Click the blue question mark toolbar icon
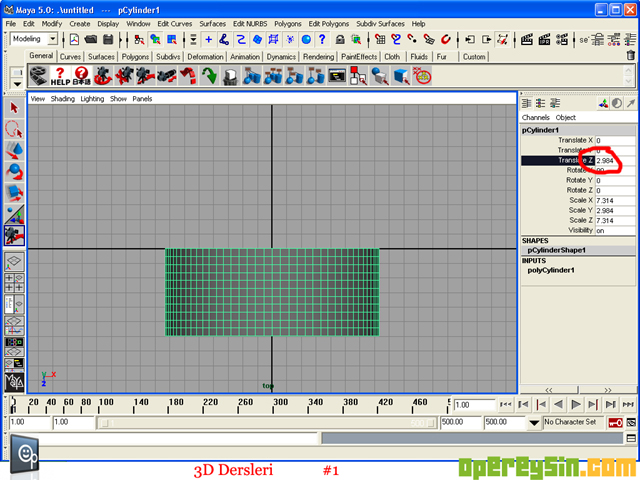The image size is (640, 480). (322, 40)
